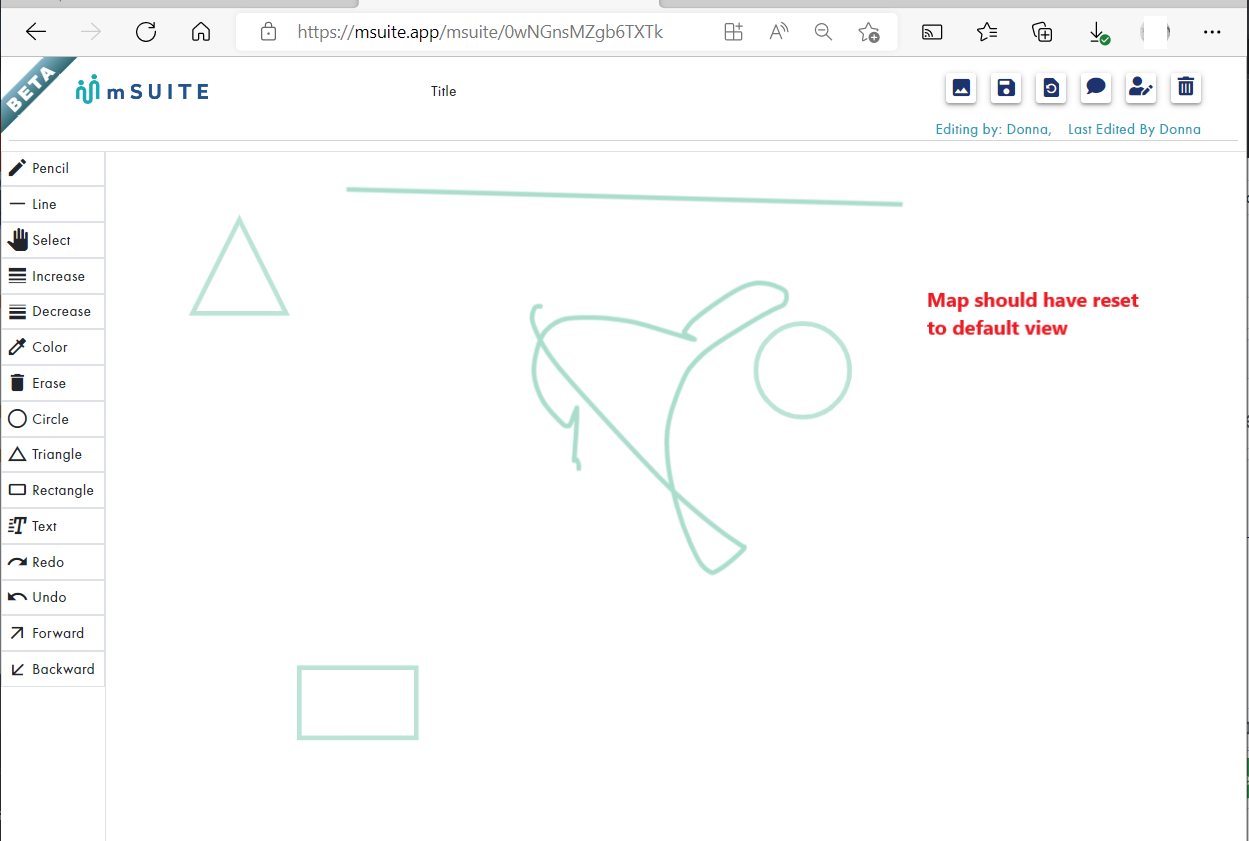Click the assign editor icon

pos(1140,88)
